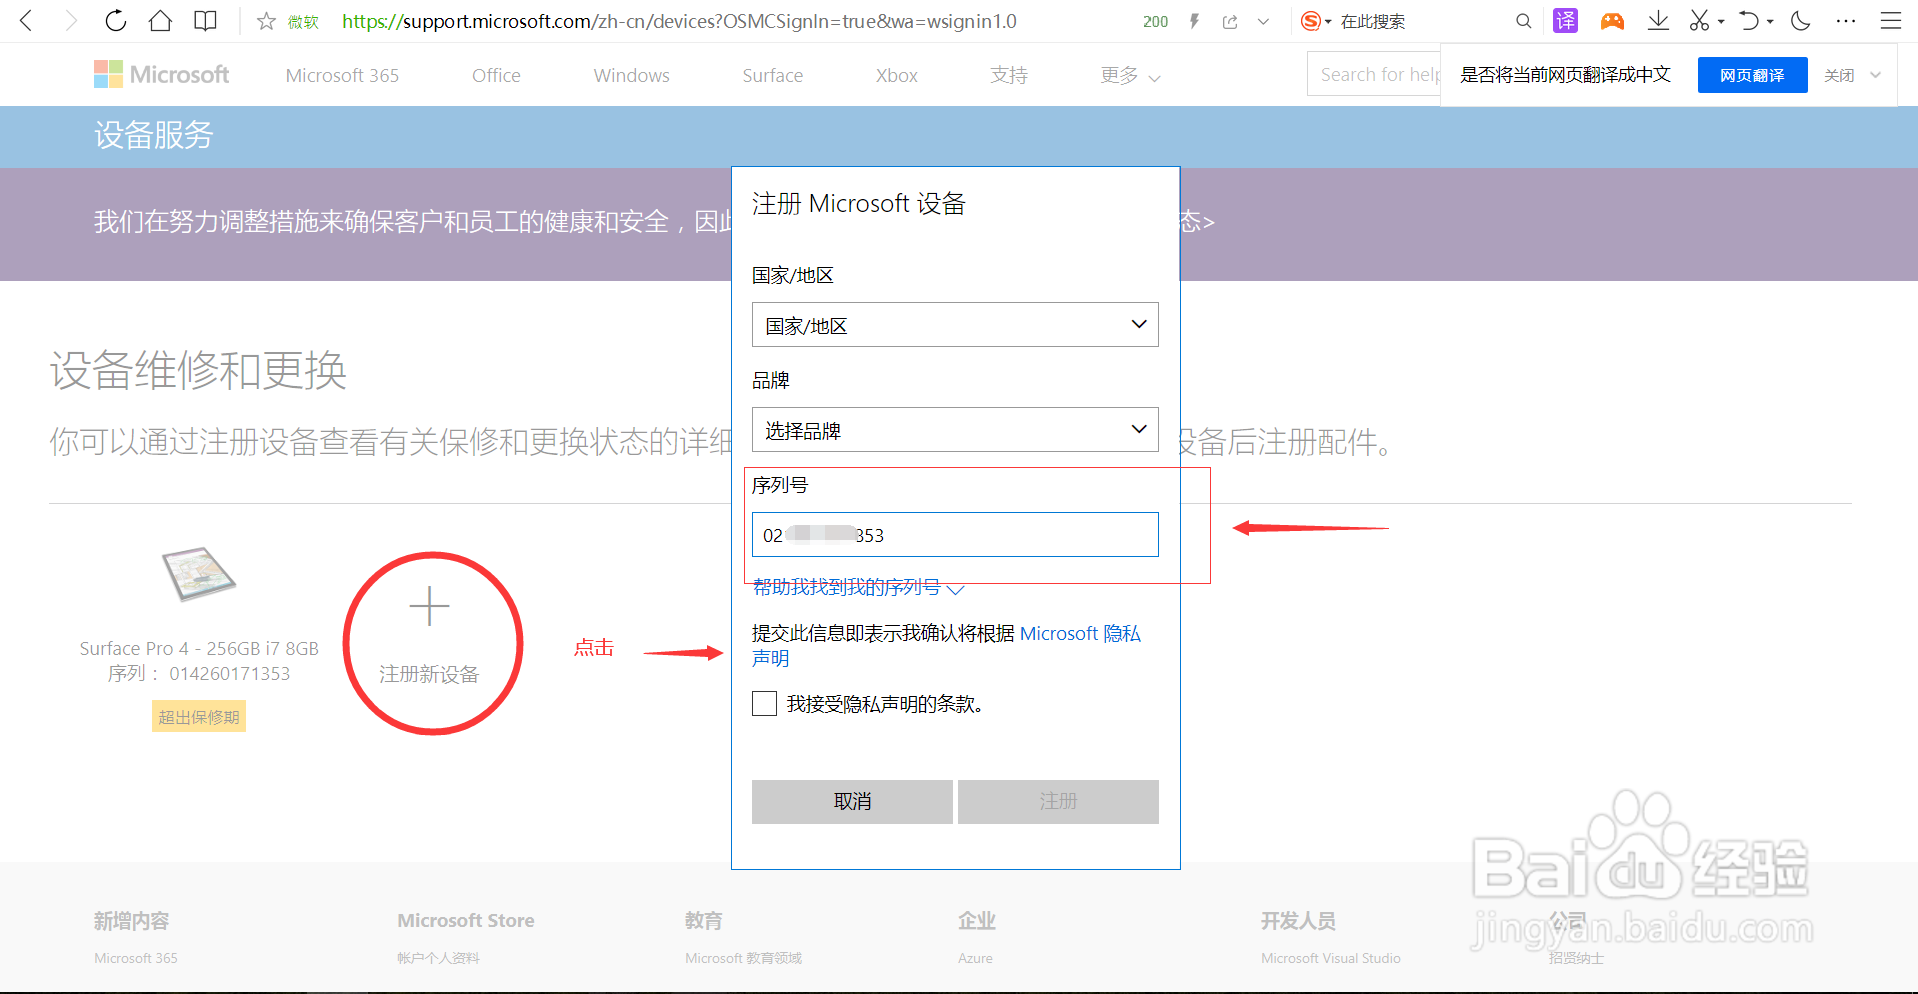
Task: Click the share page icon in address bar
Action: tap(1230, 21)
